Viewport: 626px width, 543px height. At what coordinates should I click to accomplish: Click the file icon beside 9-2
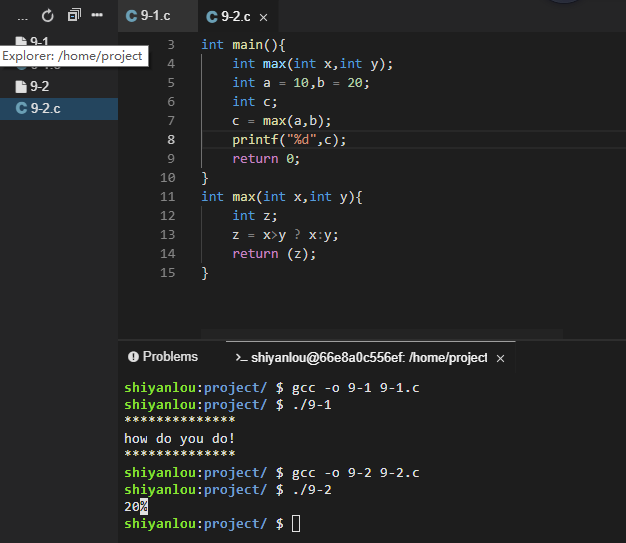point(21,86)
